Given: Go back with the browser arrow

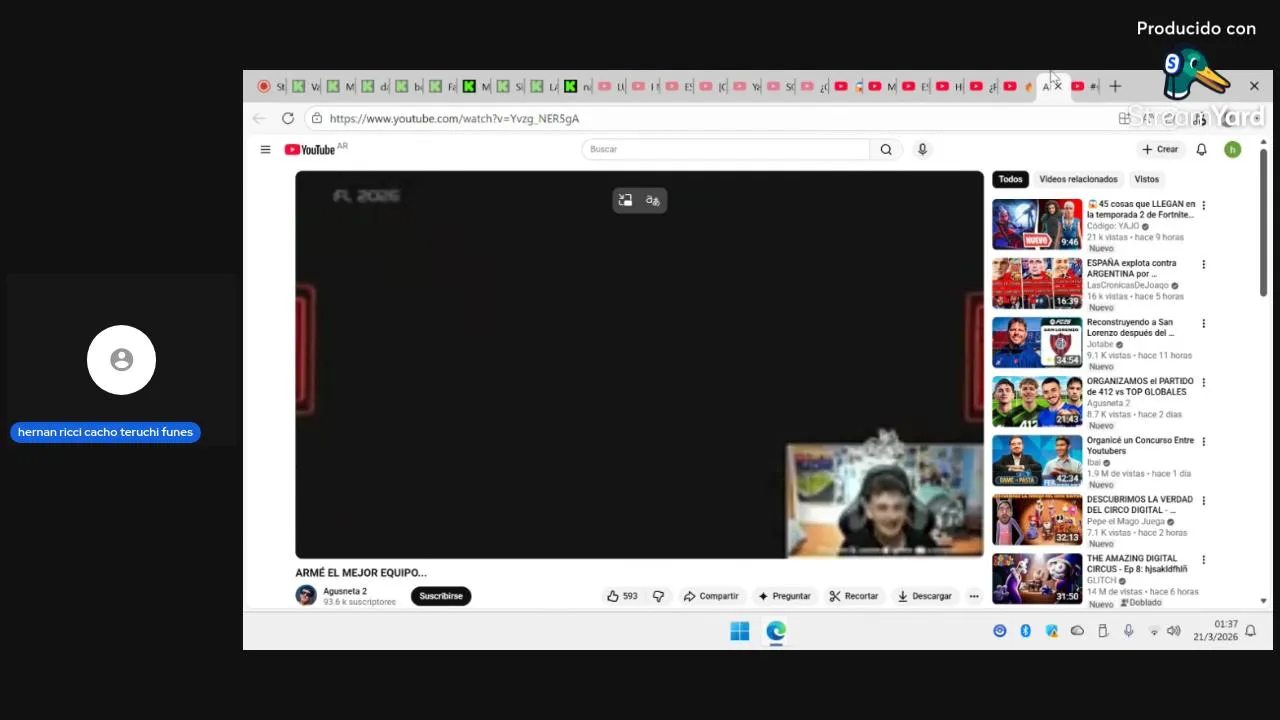Looking at the screenshot, I should pyautogui.click(x=260, y=118).
